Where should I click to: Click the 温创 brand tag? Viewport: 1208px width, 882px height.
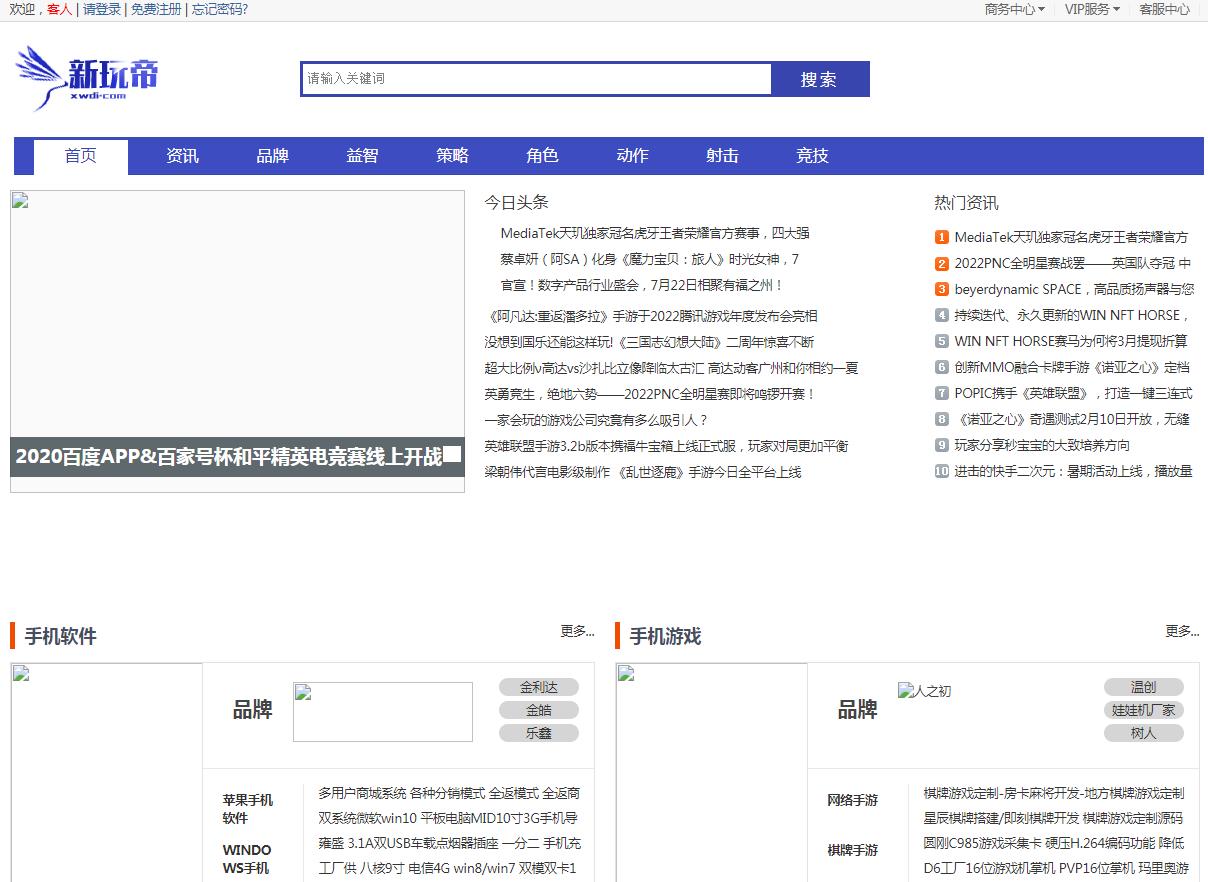[1144, 687]
